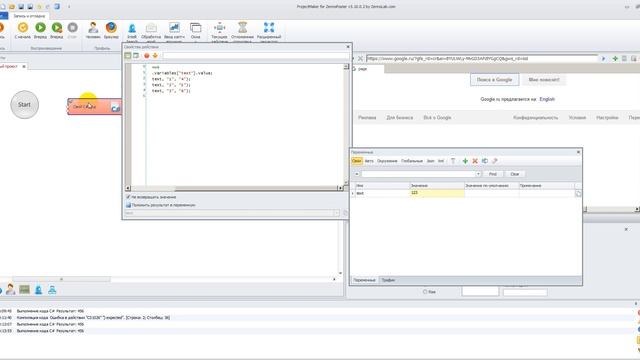This screenshot has height=360, width=640.
Task: Click the green plus icon next to browser address bar
Action: coord(615,59)
